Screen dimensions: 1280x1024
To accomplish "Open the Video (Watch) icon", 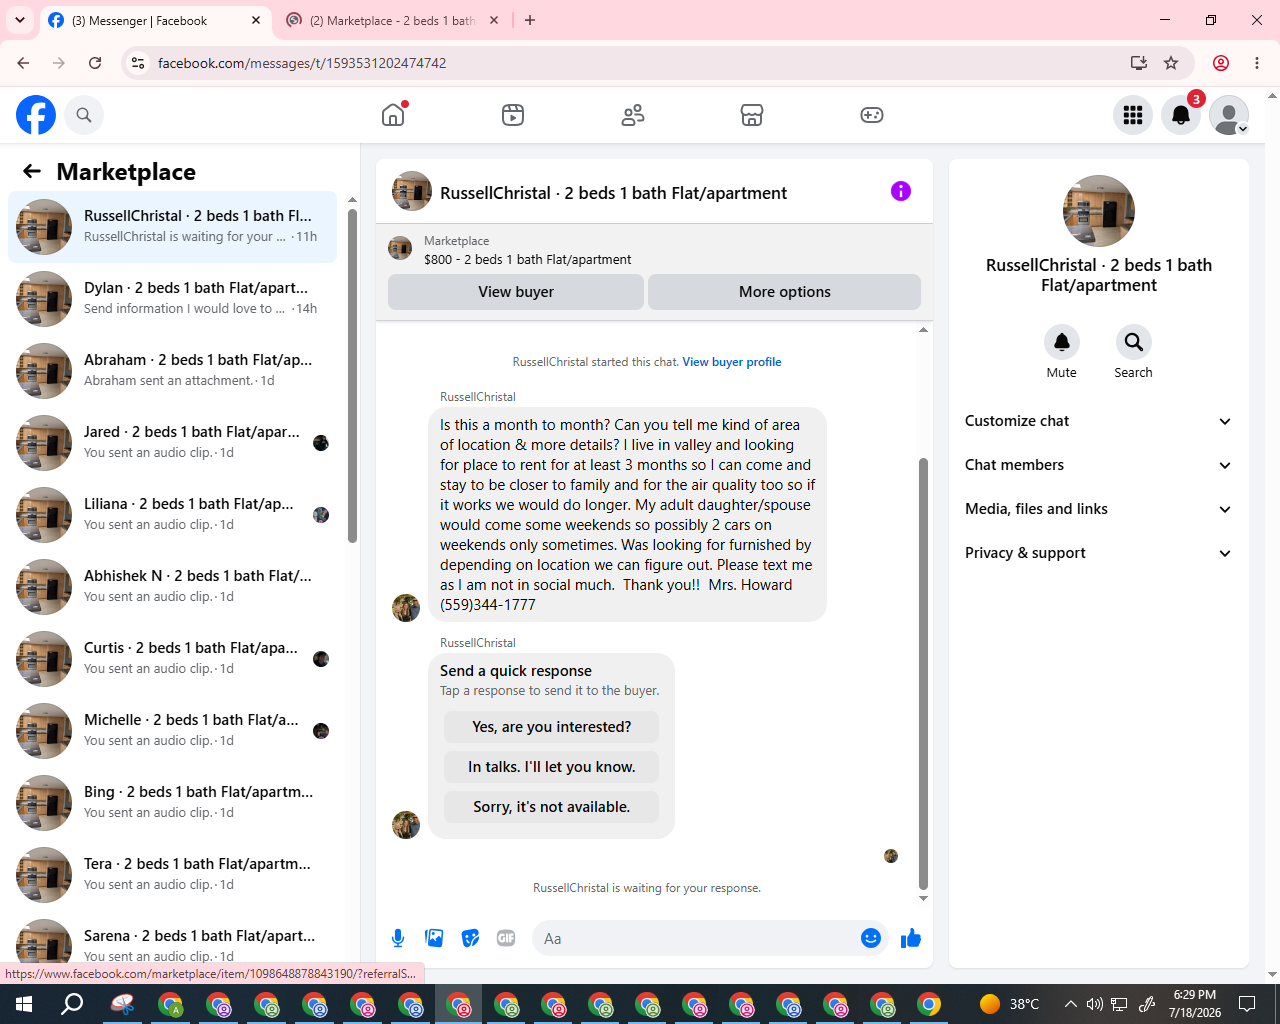I will click(x=513, y=115).
